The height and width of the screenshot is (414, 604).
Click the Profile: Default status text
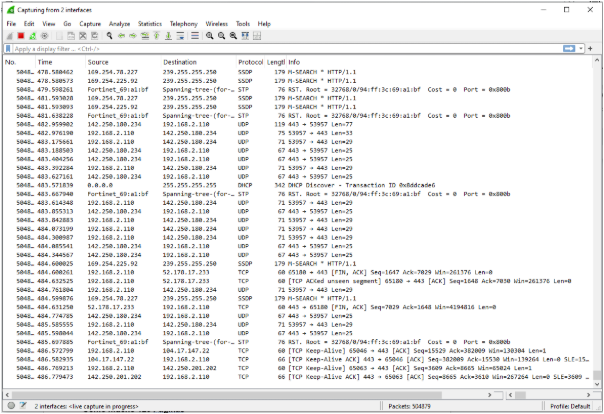[570, 408]
